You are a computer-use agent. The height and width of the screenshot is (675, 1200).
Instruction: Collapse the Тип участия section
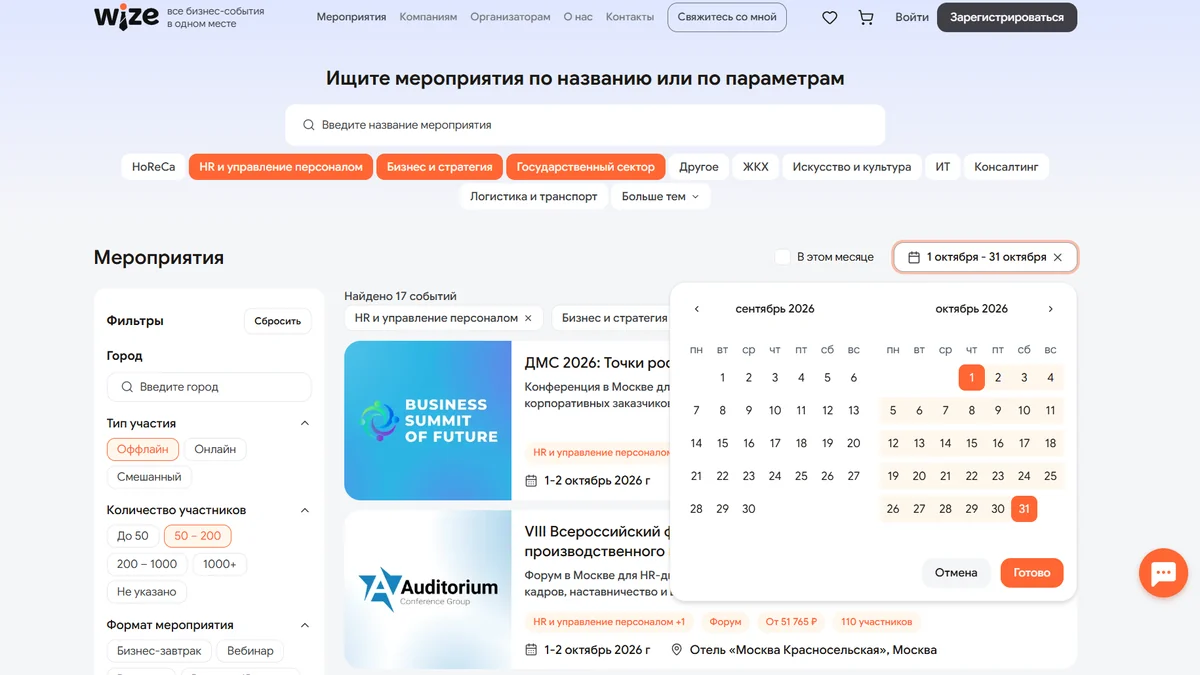coord(305,423)
